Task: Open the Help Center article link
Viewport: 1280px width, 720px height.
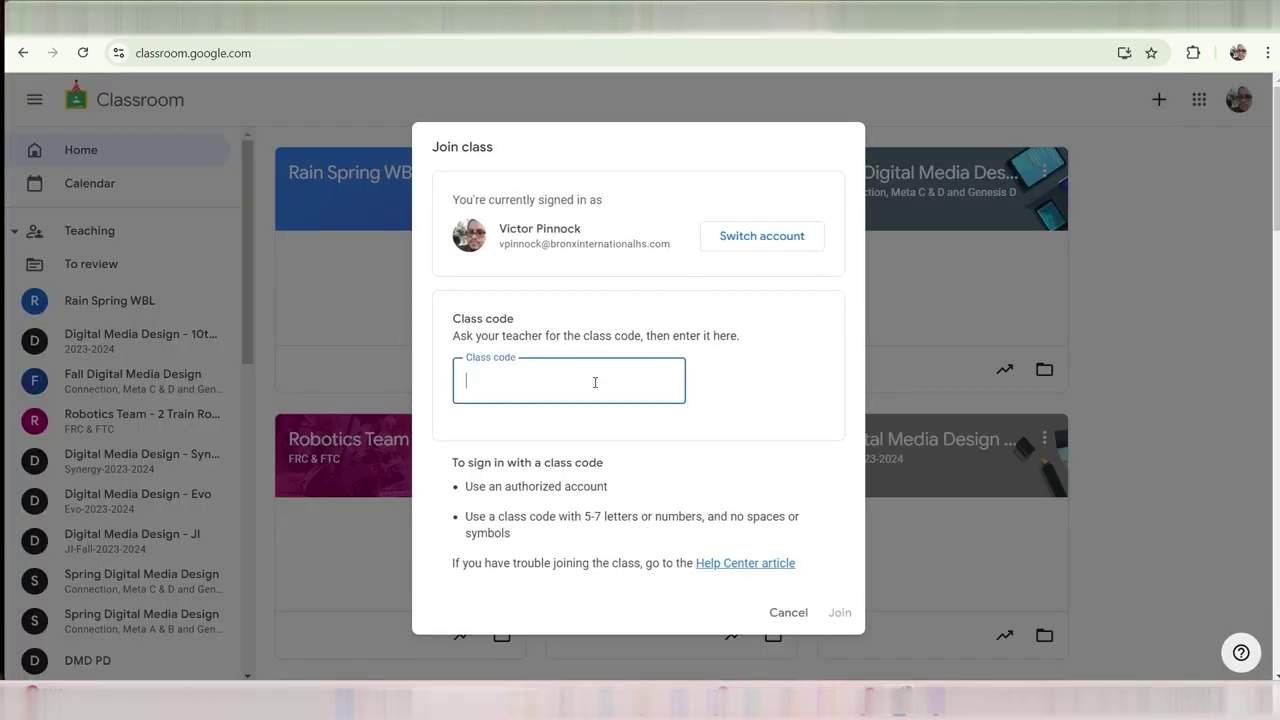Action: tap(745, 563)
